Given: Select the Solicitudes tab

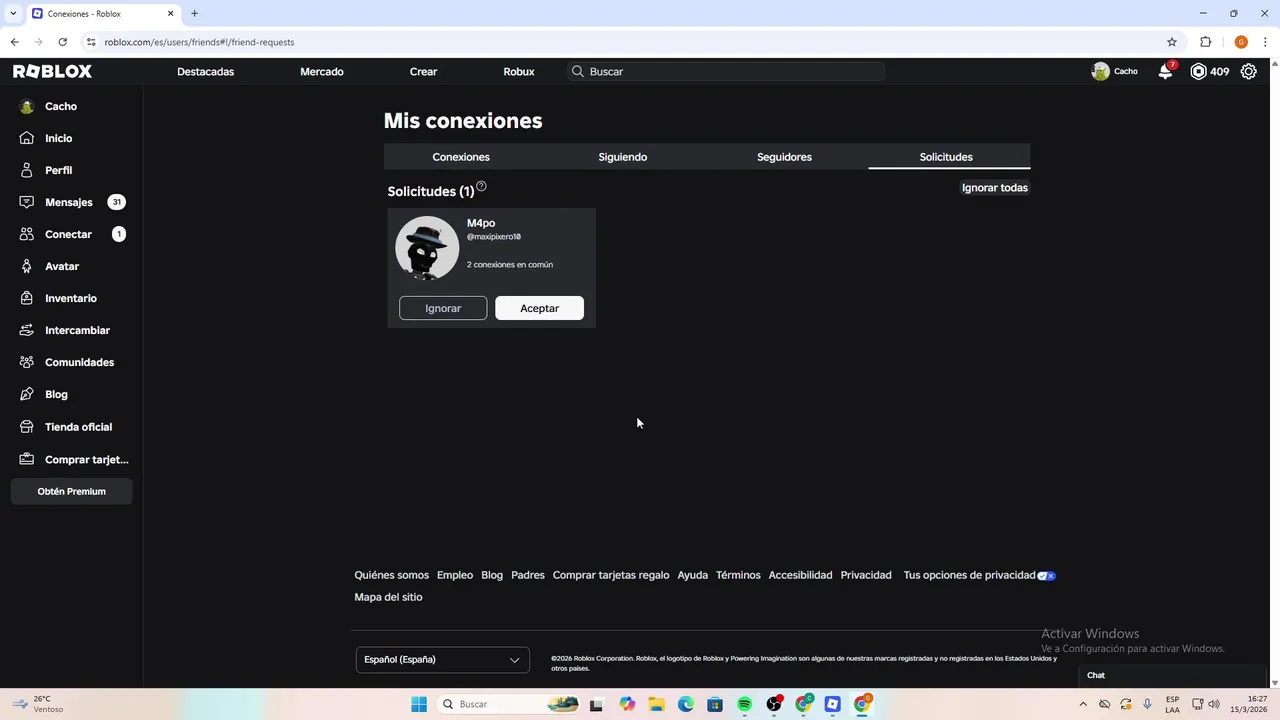Looking at the screenshot, I should coord(946,157).
